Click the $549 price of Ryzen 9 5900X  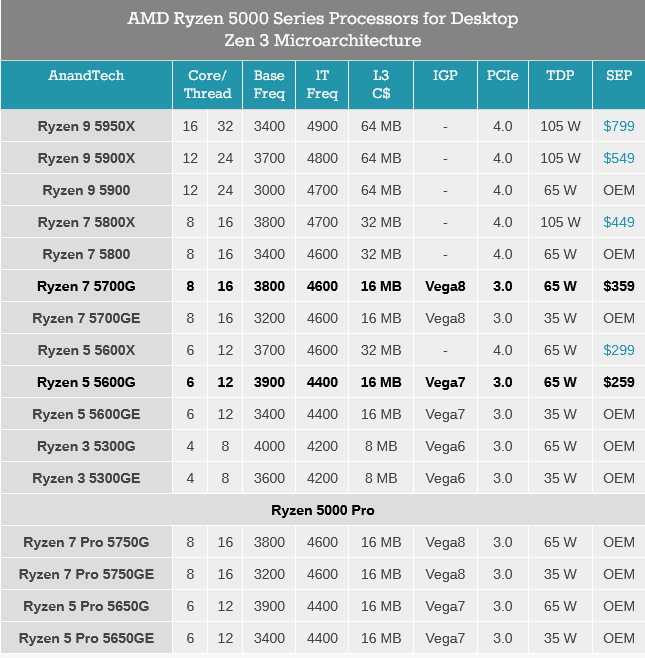[619, 158]
